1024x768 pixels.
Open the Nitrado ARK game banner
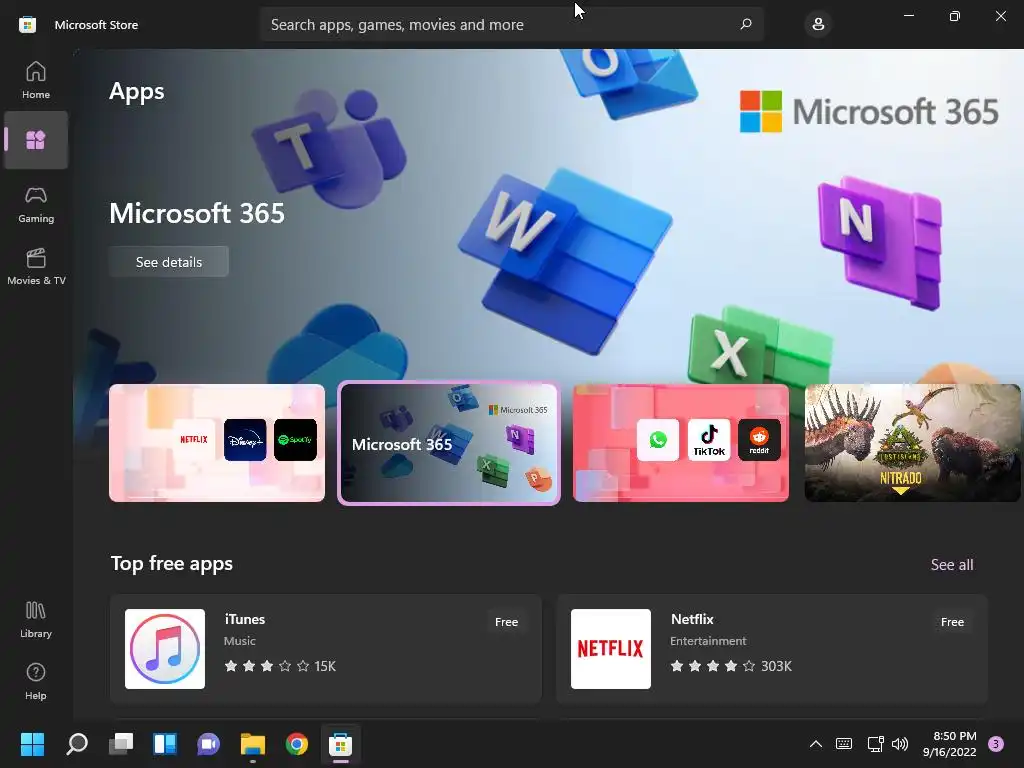[x=912, y=443]
